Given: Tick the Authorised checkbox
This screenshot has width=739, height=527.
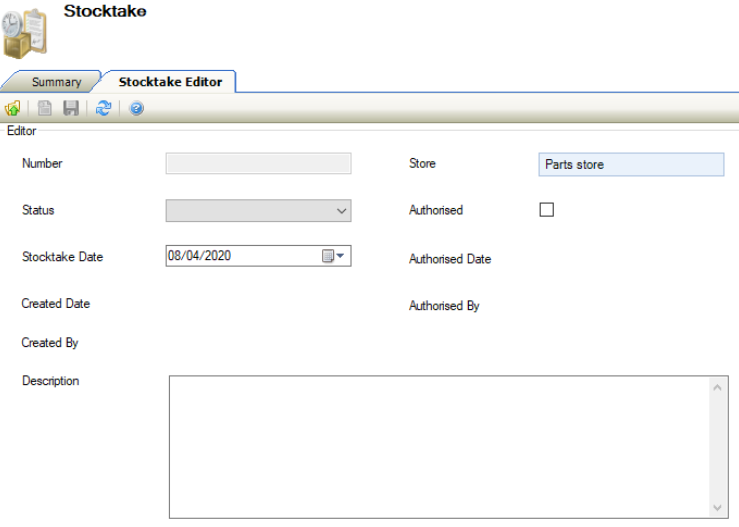Looking at the screenshot, I should 546,210.
